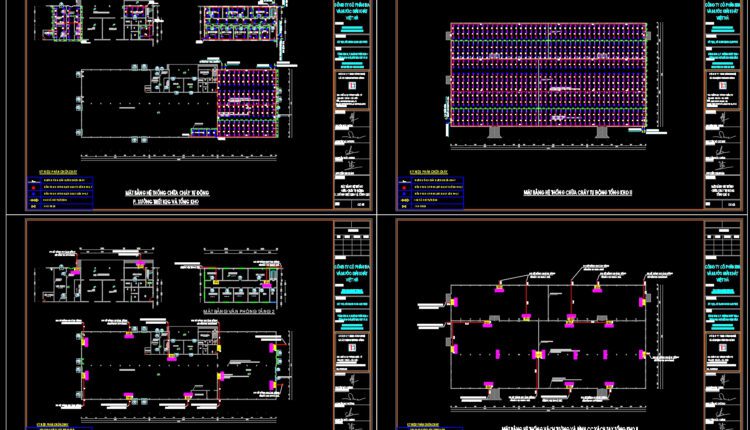Image resolution: width=750 pixels, height=430 pixels.
Task: Click title 'MẶT BẰNG HỆ THỐNG CHỮA CHÁY TỰ ĐỘNG' top-left sheet
Action: [167, 193]
